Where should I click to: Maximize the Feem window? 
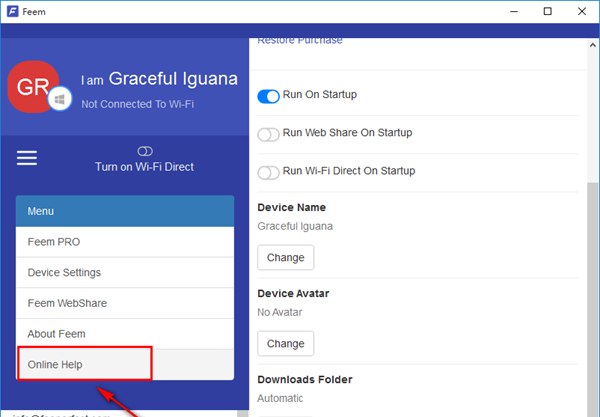tap(548, 11)
